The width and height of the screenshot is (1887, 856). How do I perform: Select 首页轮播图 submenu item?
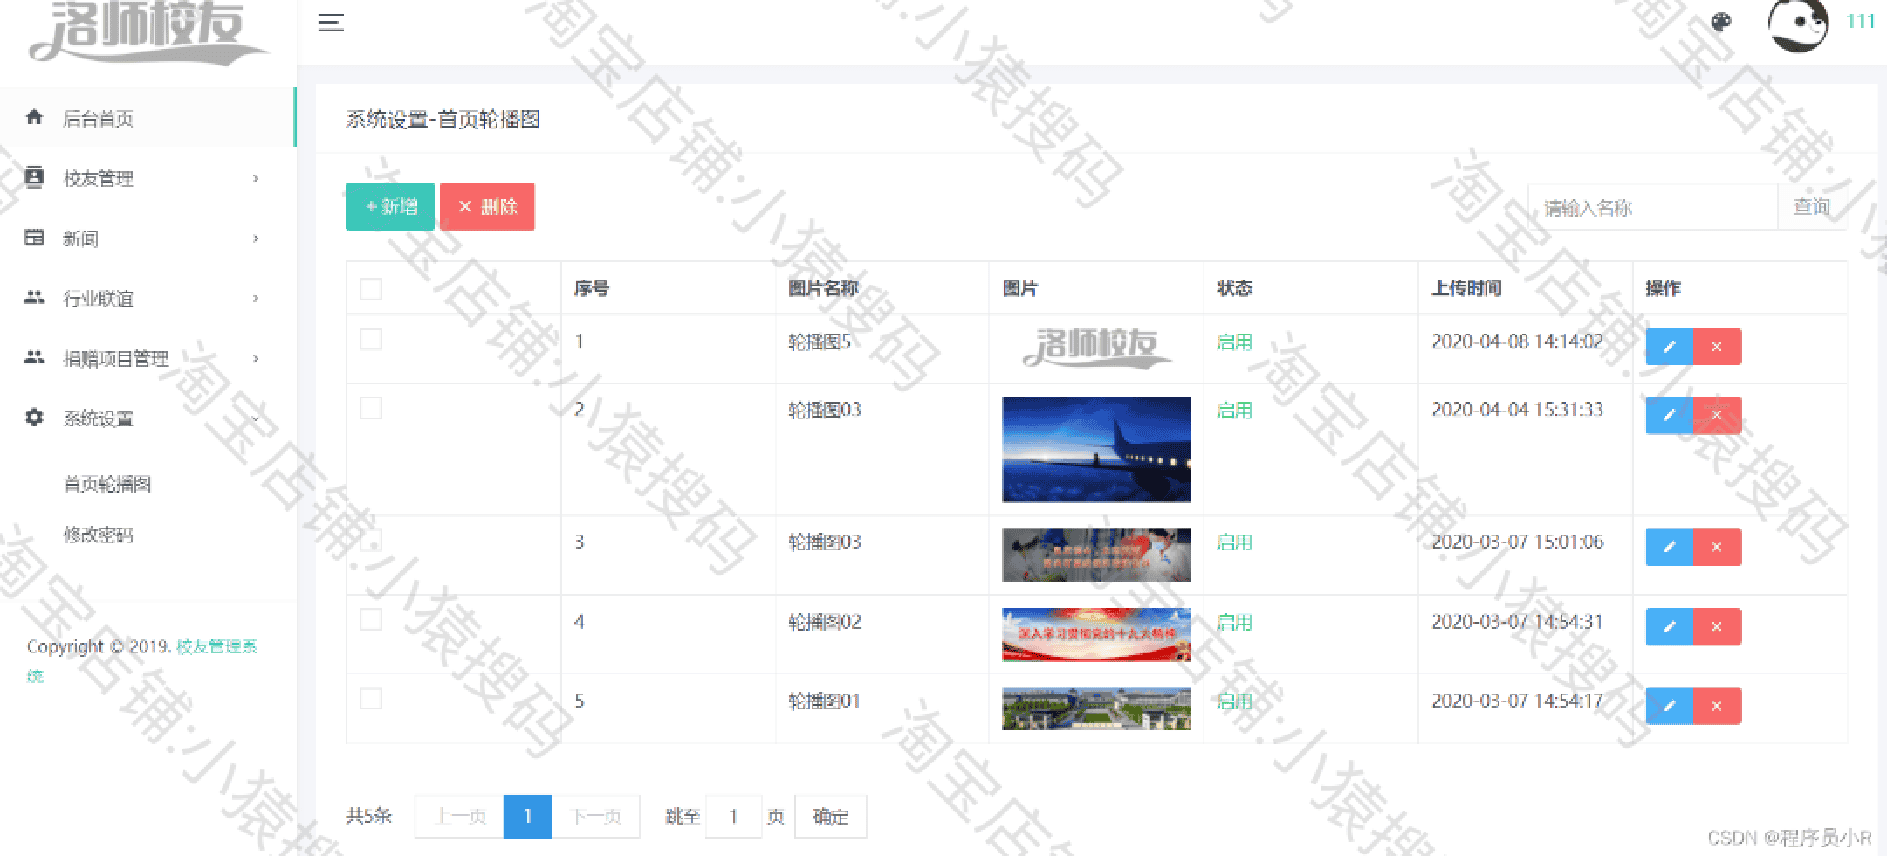pos(107,485)
